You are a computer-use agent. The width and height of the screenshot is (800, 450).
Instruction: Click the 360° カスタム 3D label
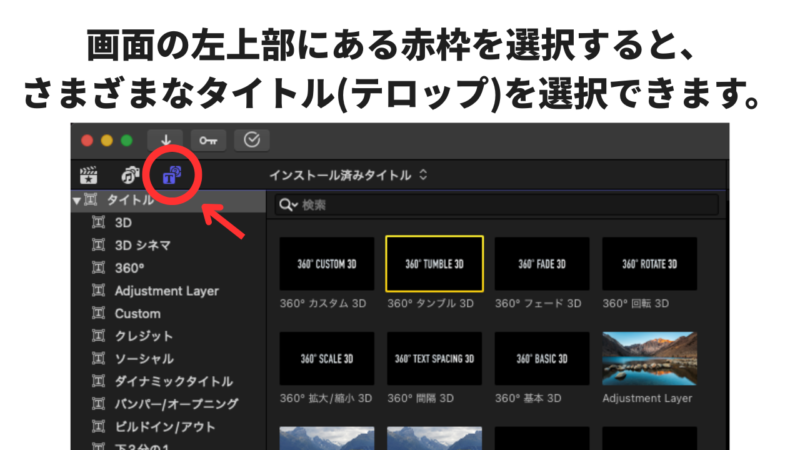pos(323,304)
